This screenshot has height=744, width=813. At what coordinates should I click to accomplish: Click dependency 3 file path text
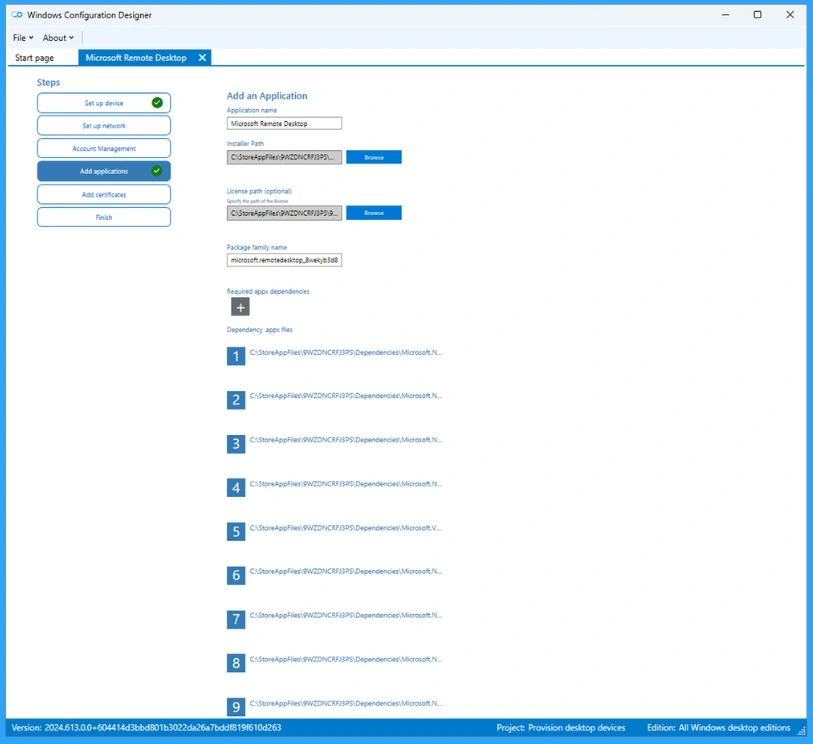(x=346, y=440)
